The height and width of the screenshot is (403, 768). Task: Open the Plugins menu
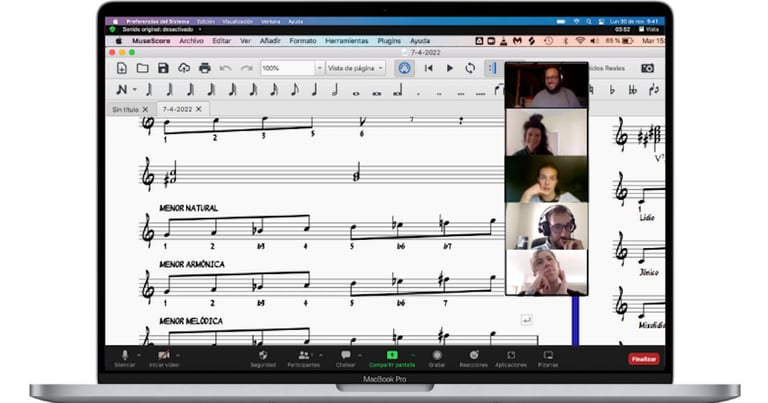(x=389, y=41)
